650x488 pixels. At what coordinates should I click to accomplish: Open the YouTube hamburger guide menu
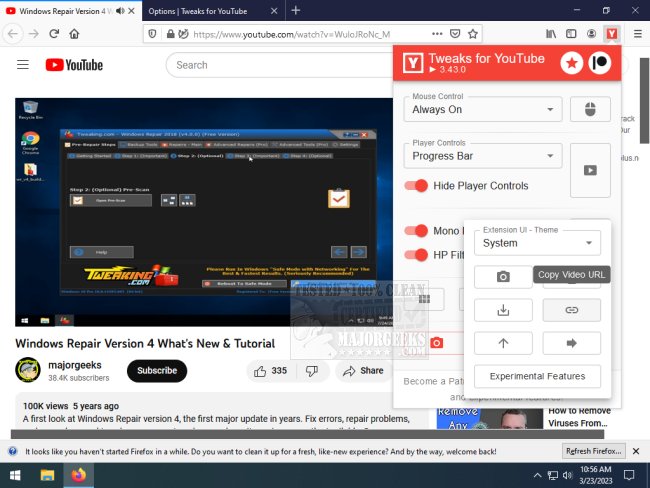click(23, 65)
